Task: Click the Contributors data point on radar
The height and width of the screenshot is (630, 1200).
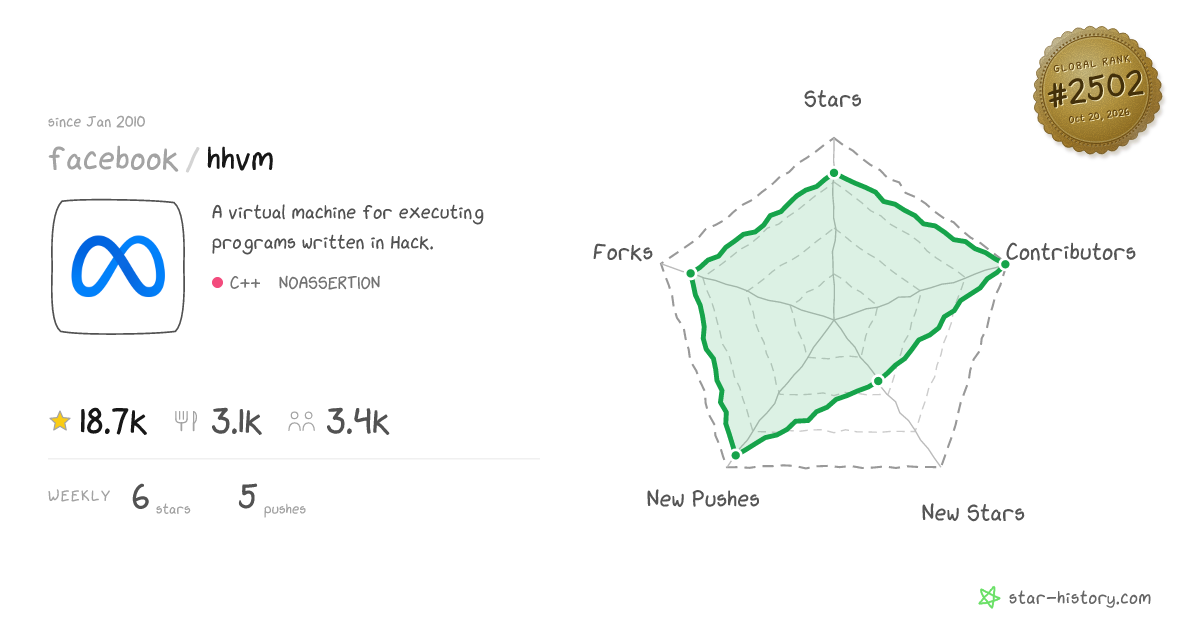Action: pyautogui.click(x=1003, y=262)
